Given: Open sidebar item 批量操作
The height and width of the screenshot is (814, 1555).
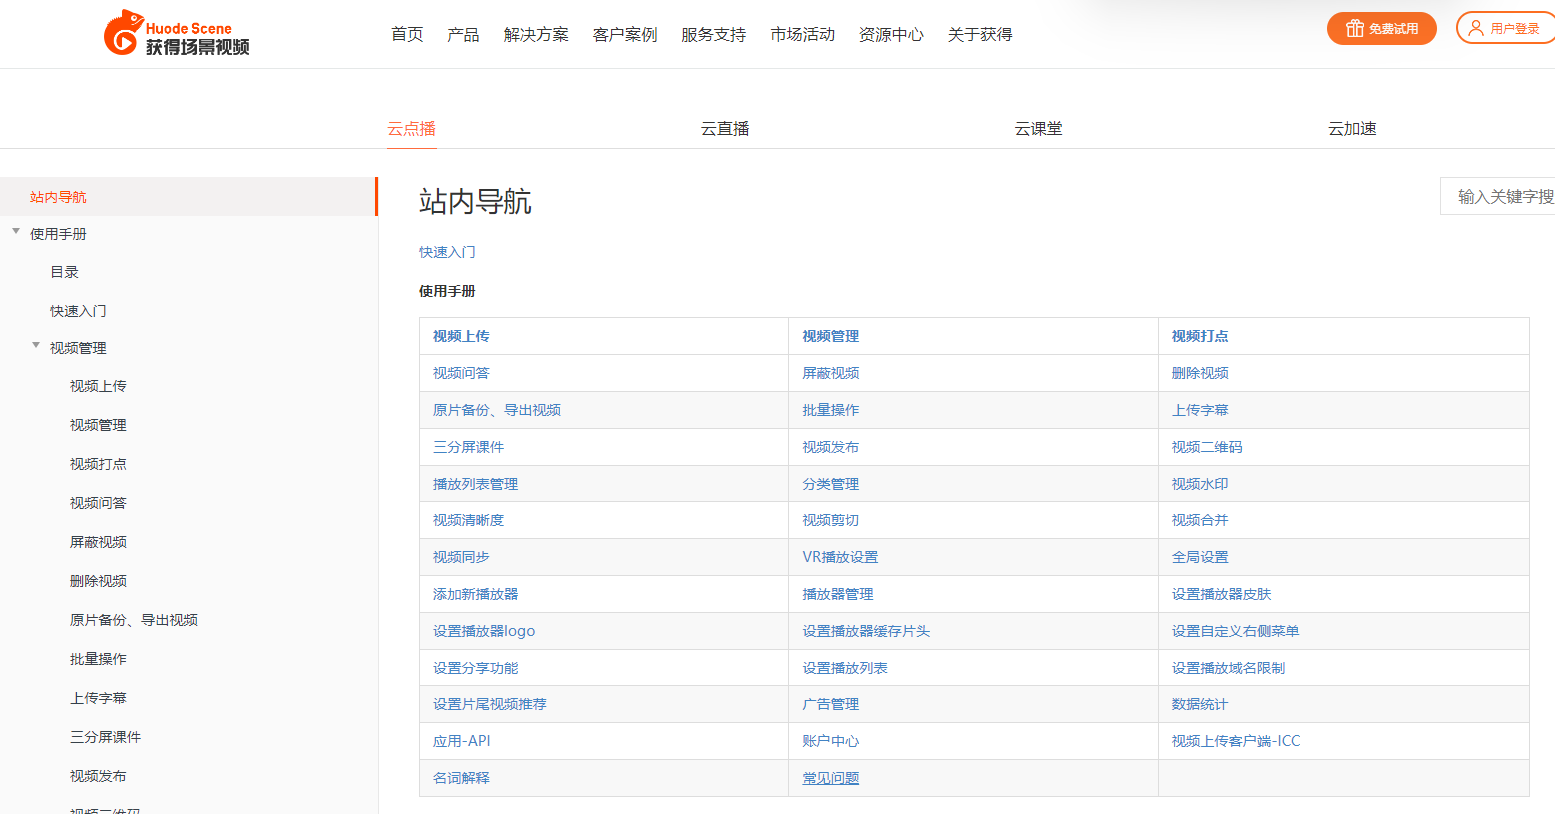Looking at the screenshot, I should click(x=98, y=659).
